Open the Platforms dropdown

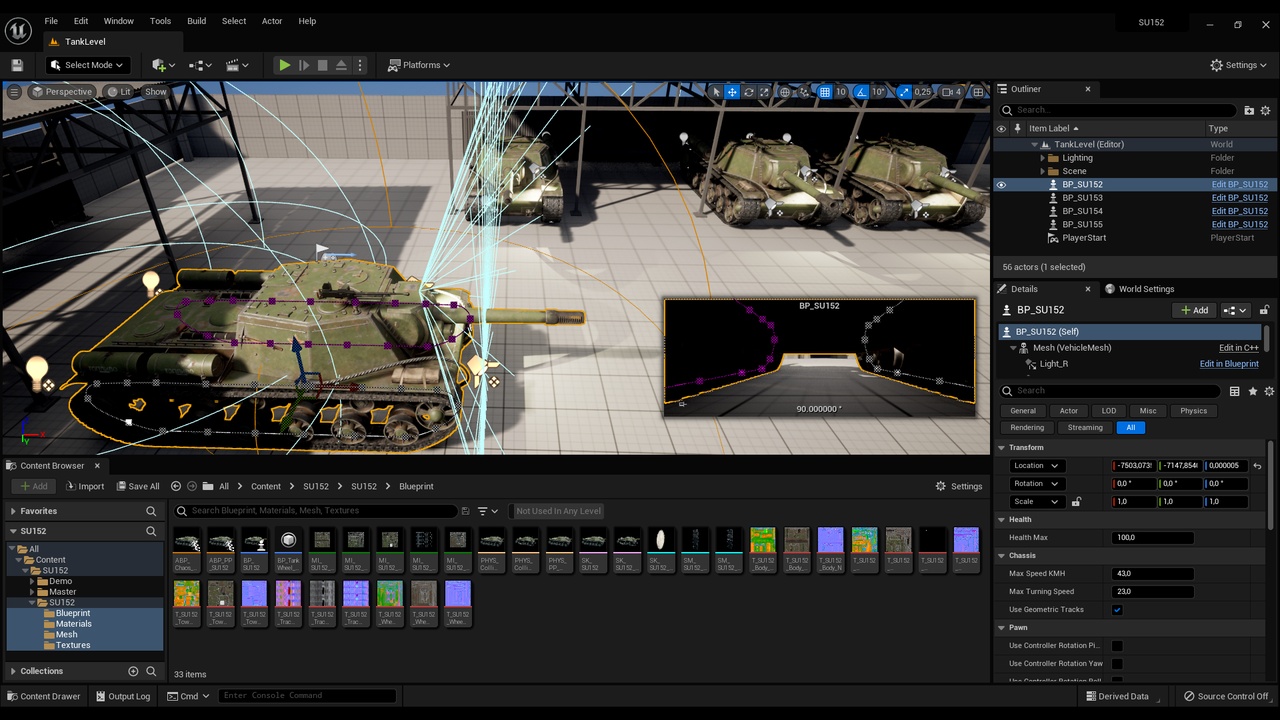pyautogui.click(x=420, y=65)
